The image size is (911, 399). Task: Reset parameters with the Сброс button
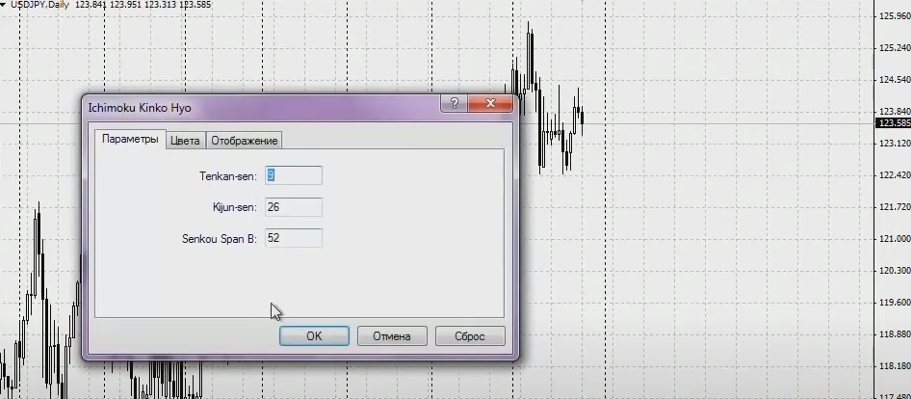[x=470, y=336]
